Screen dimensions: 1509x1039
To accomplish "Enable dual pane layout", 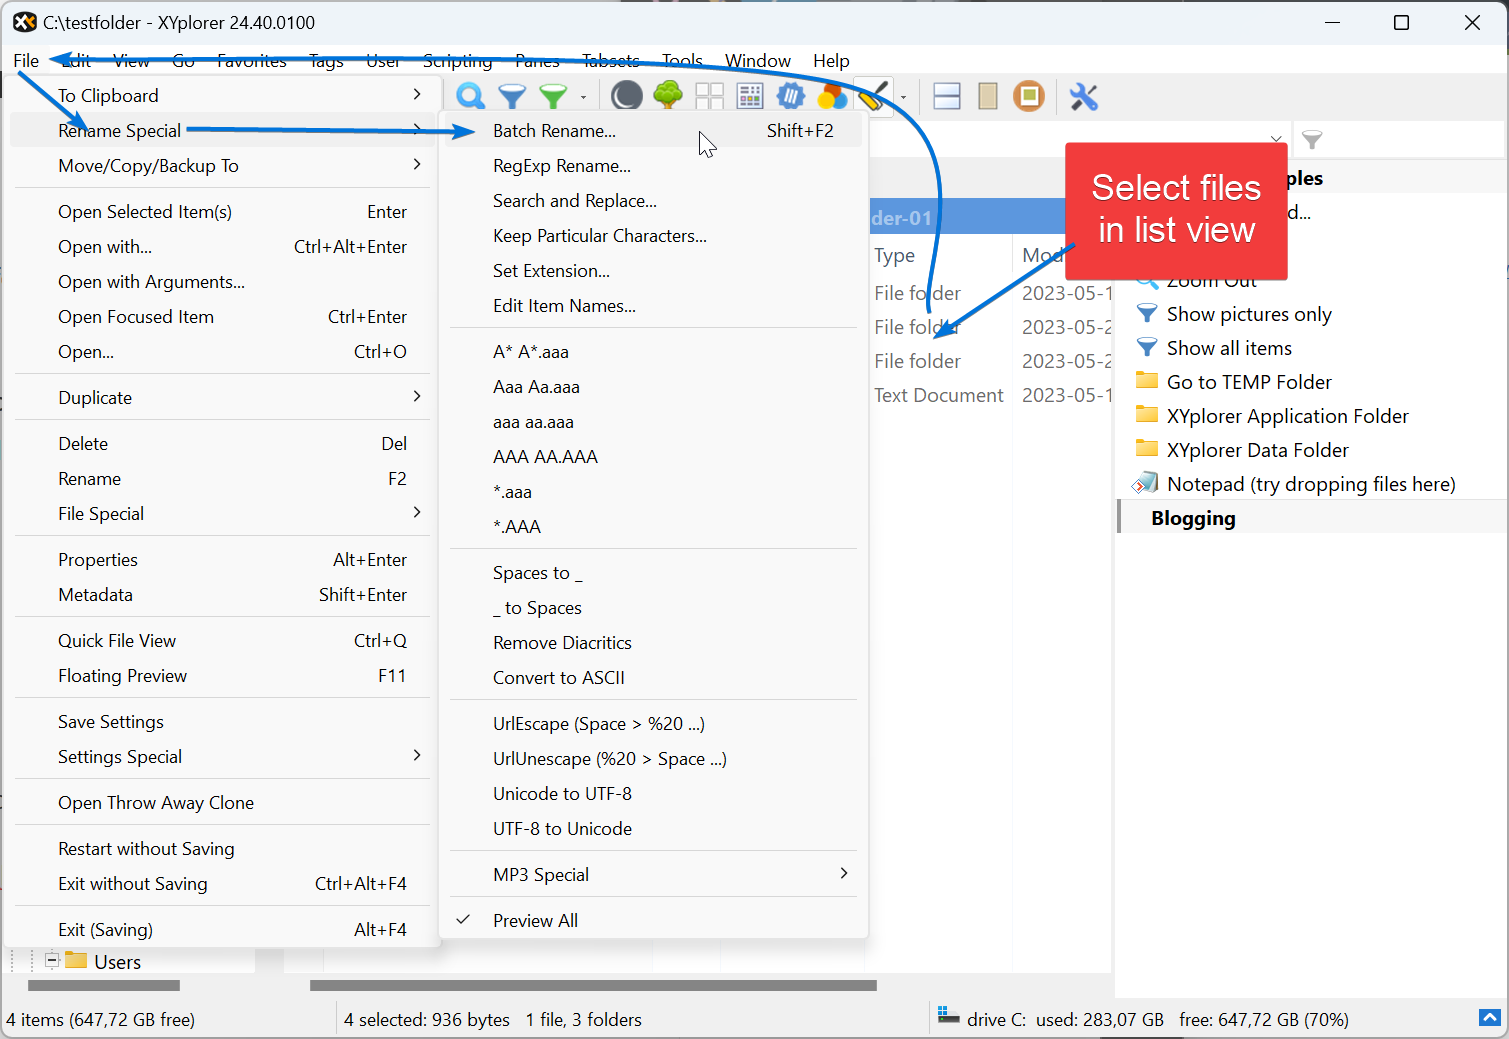I will (x=946, y=96).
